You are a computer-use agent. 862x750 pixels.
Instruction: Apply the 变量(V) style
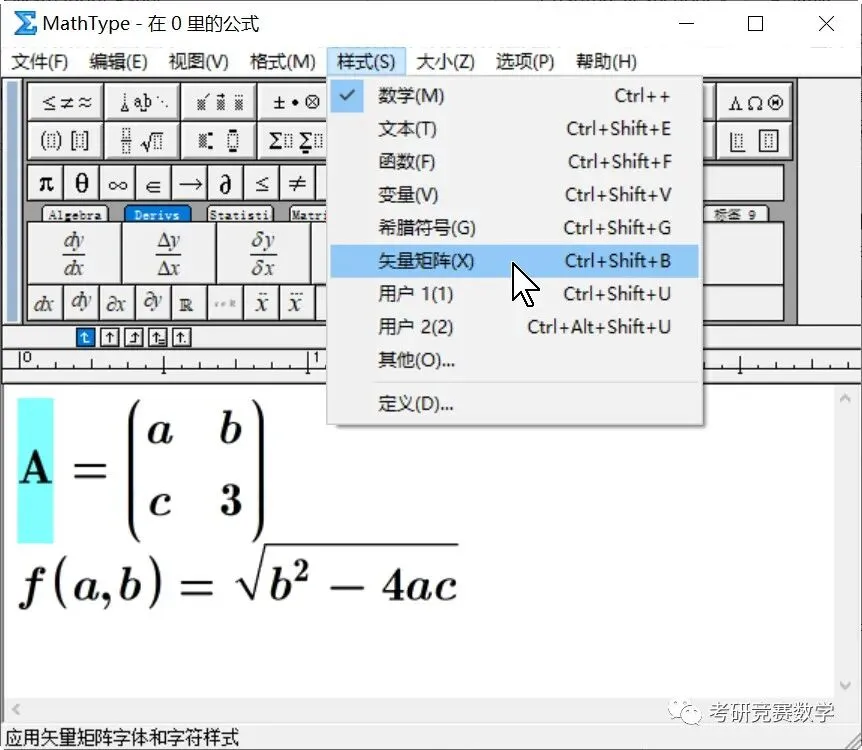pyautogui.click(x=515, y=195)
